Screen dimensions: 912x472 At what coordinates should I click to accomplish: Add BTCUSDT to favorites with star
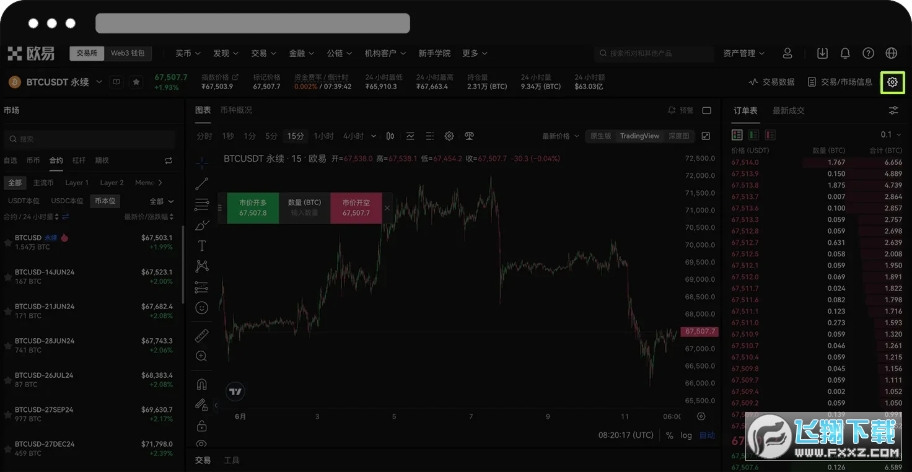(136, 82)
